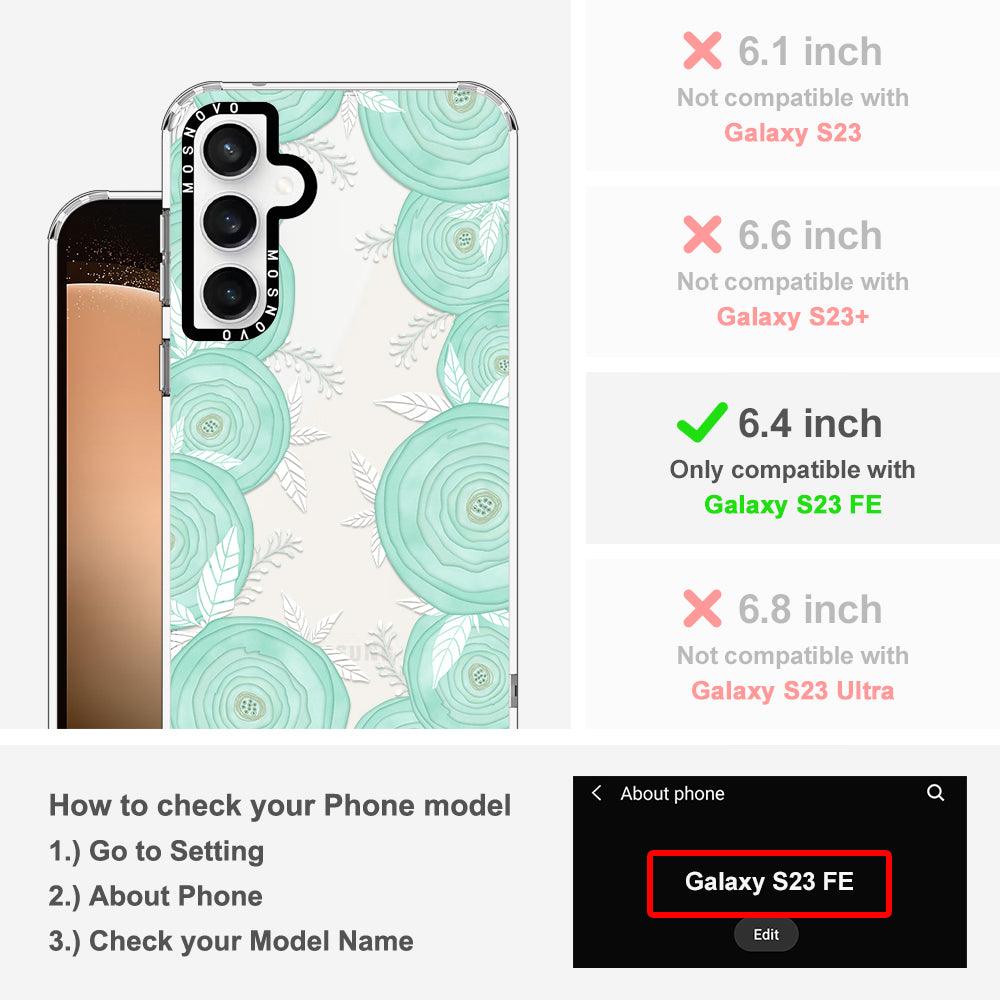Select the Galaxy S23 Ultra label

click(x=793, y=690)
